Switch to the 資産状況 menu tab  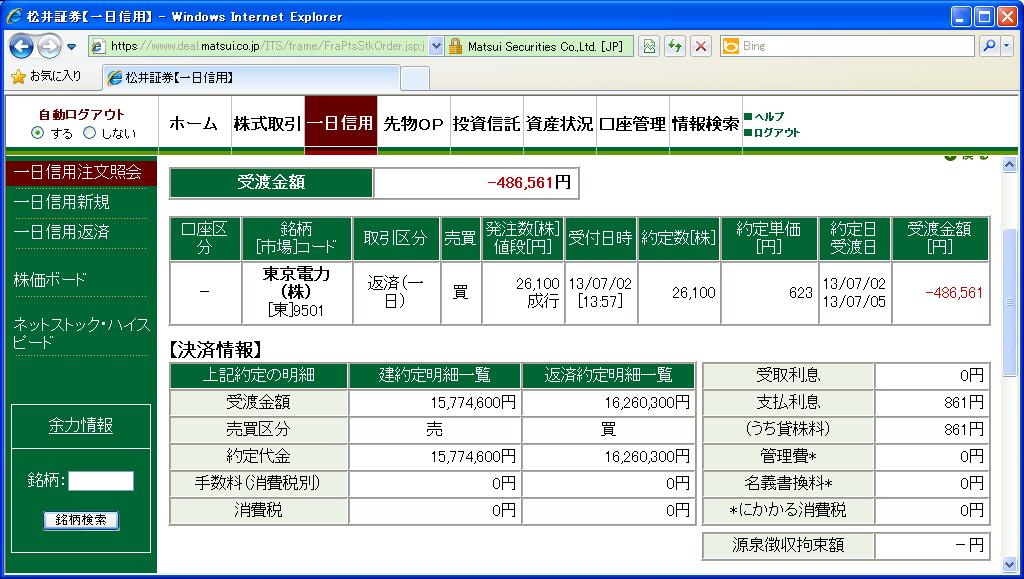click(x=559, y=124)
